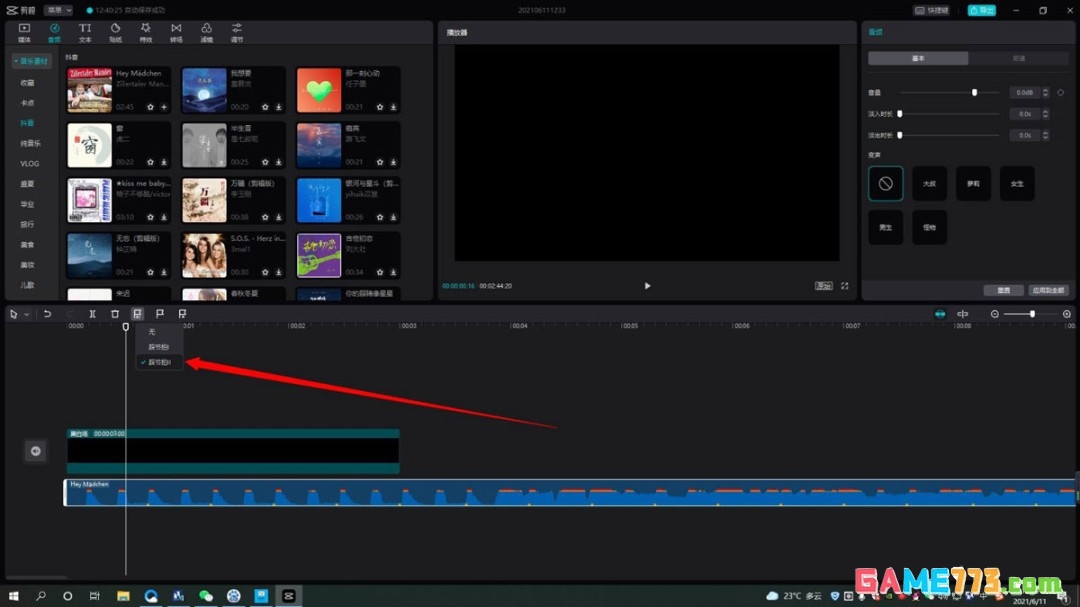This screenshot has width=1080, height=607.
Task: Click the split clip tool in timeline toolbar
Action: (x=92, y=314)
